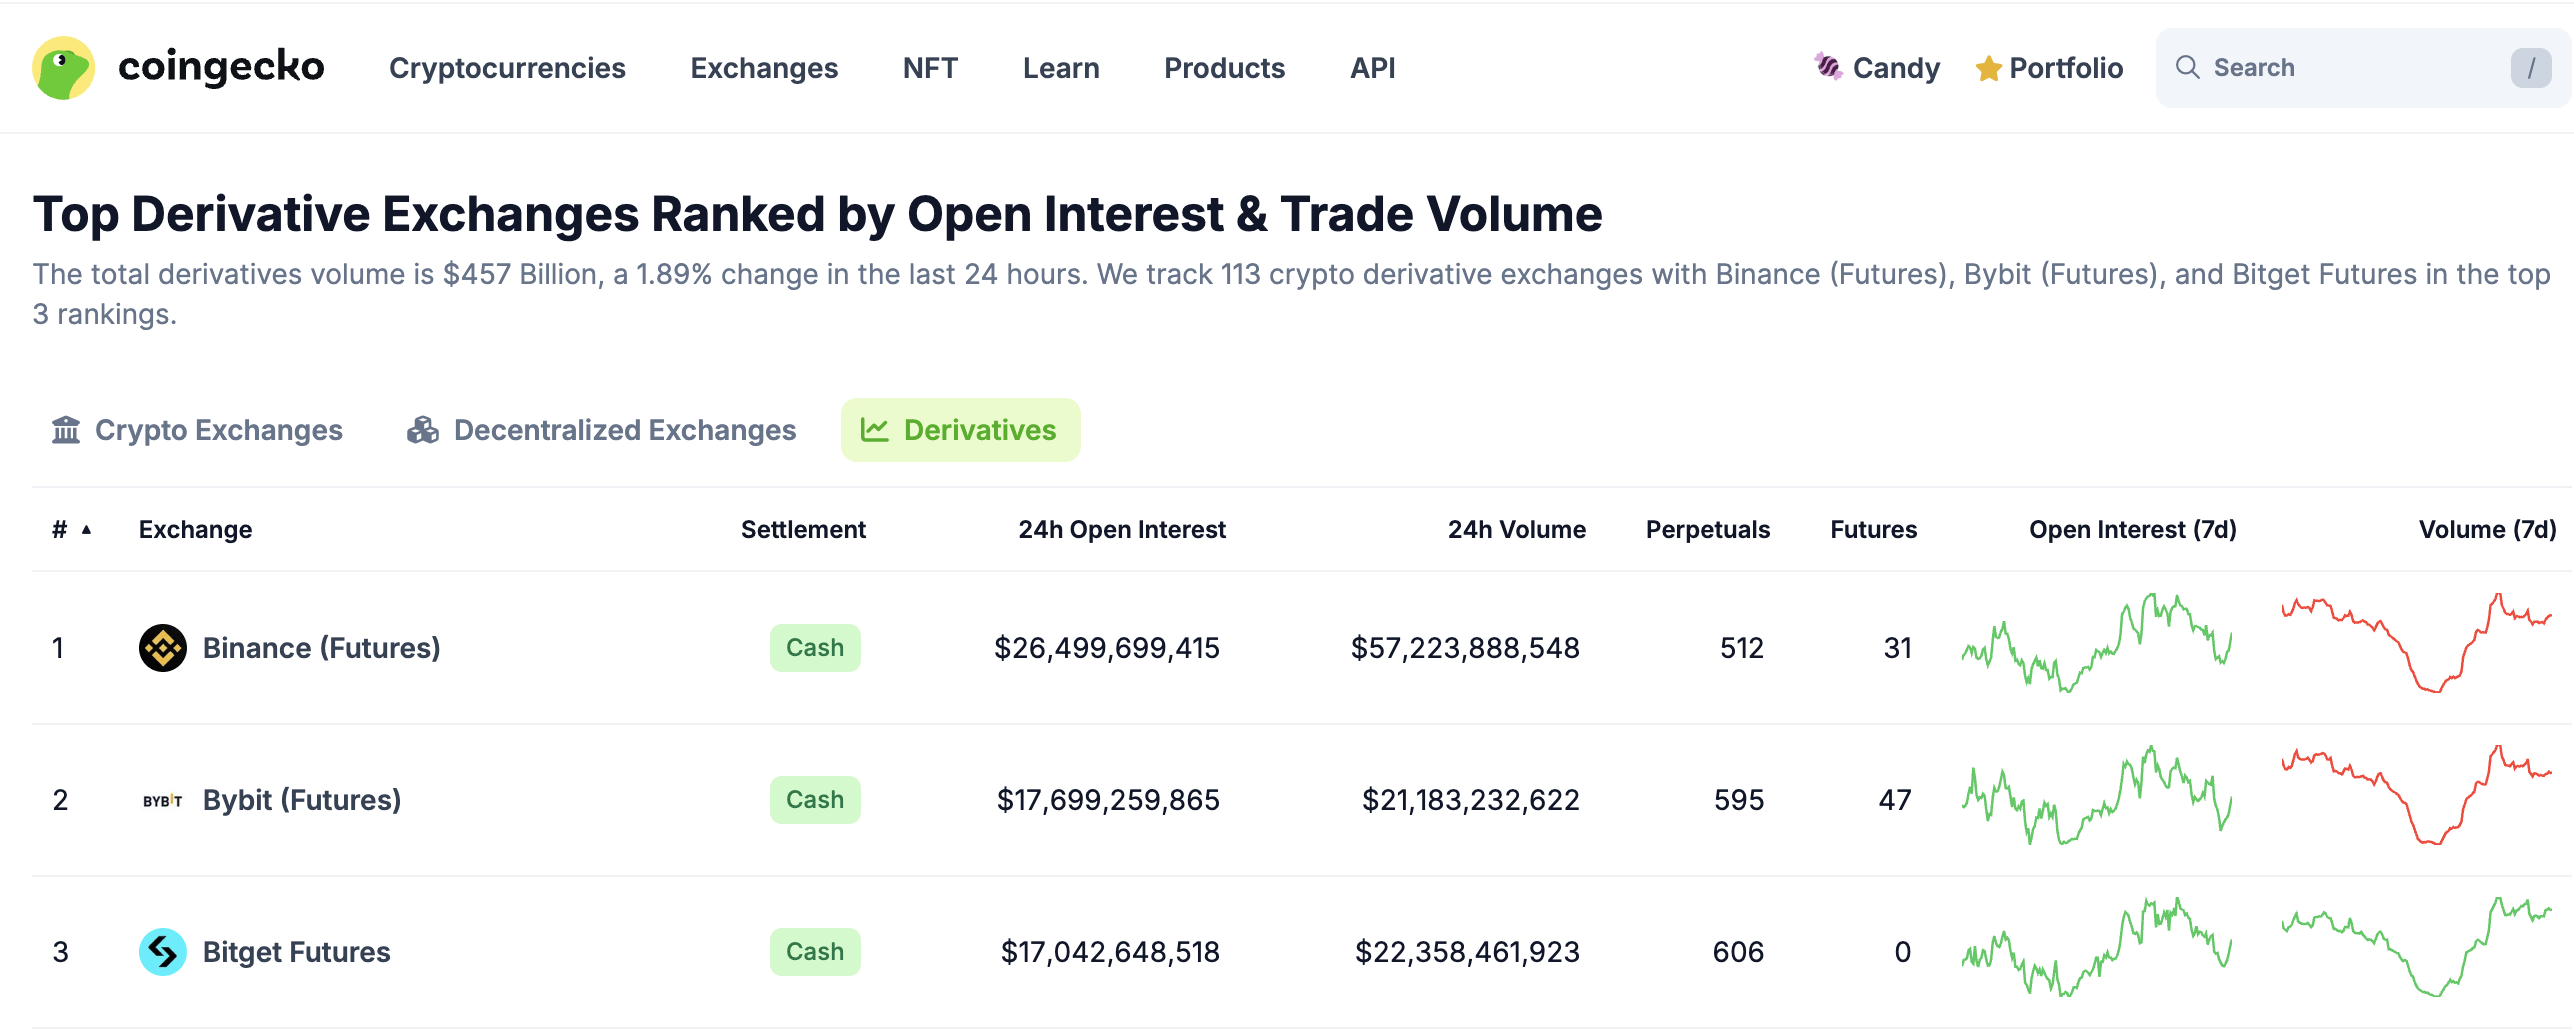Click the Bitget Futures logo

pyautogui.click(x=162, y=951)
